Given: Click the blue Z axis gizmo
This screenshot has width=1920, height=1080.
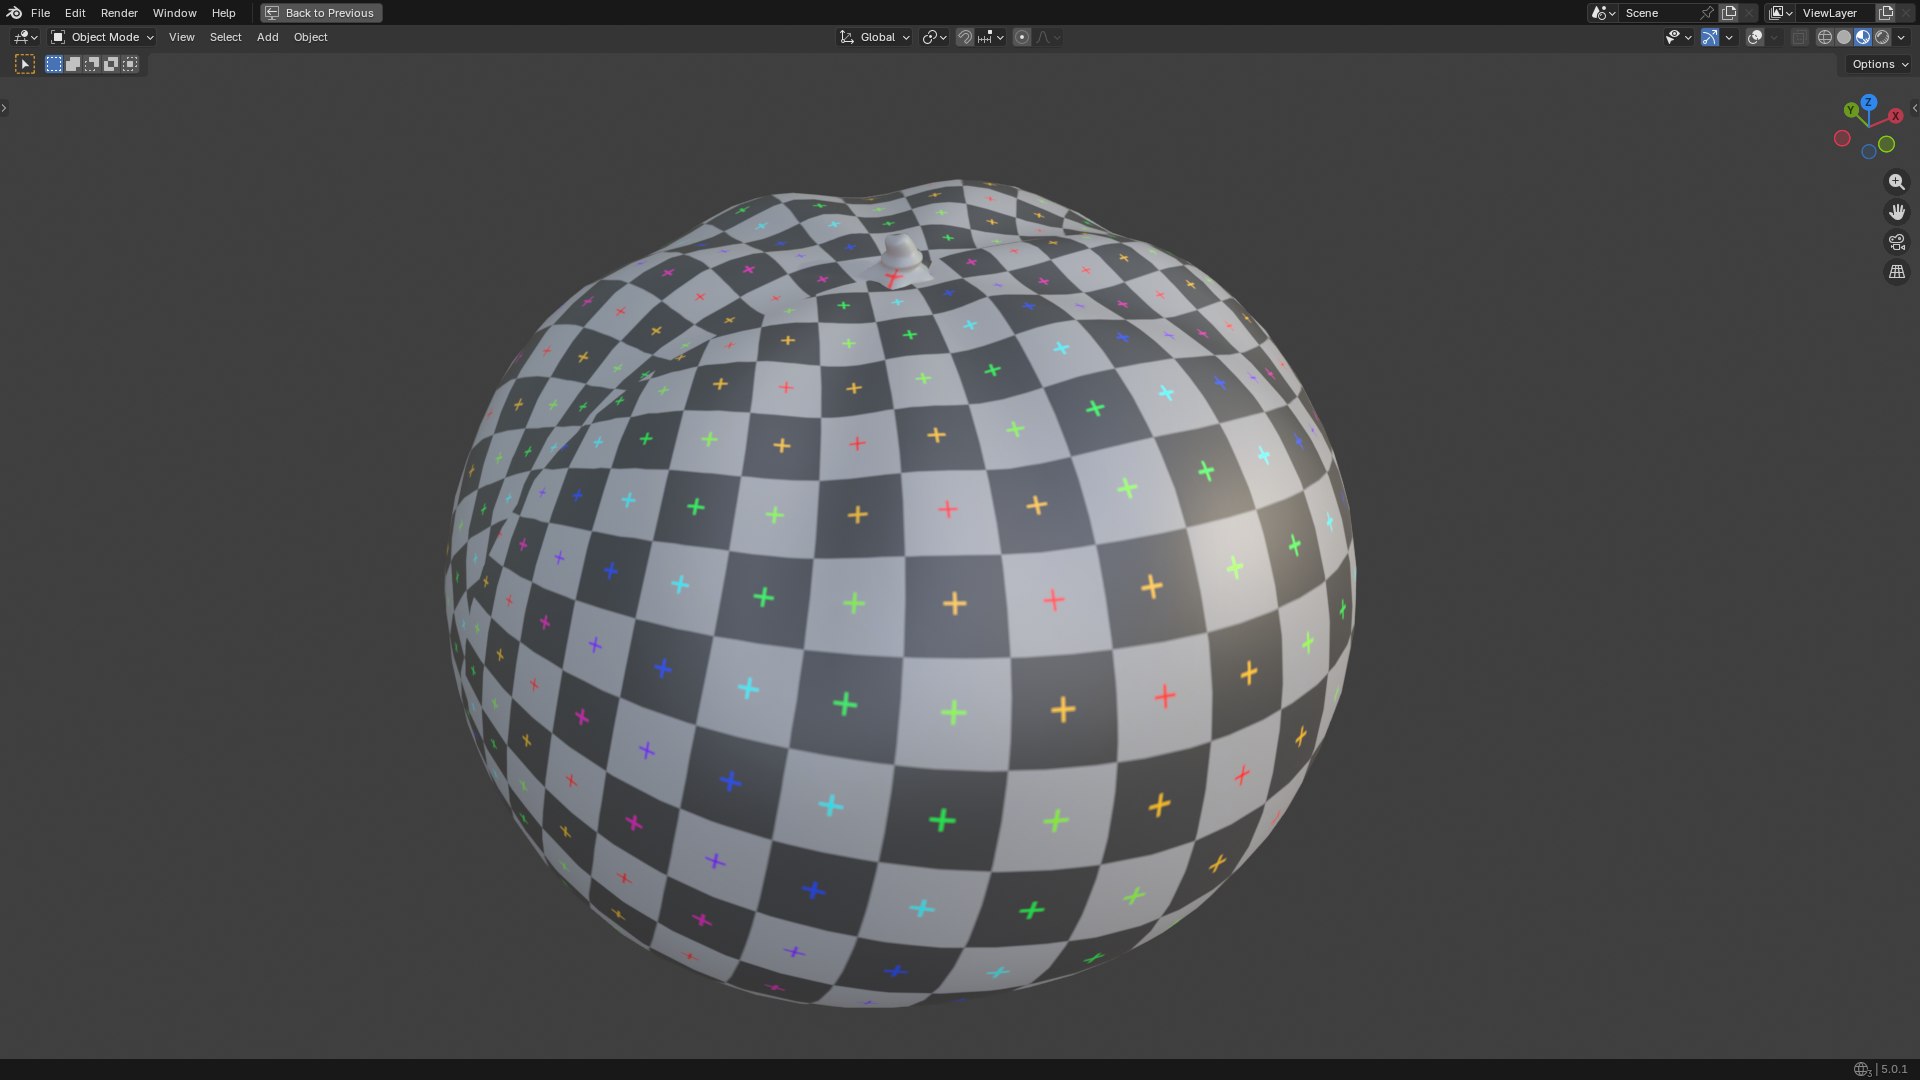Looking at the screenshot, I should [1868, 102].
